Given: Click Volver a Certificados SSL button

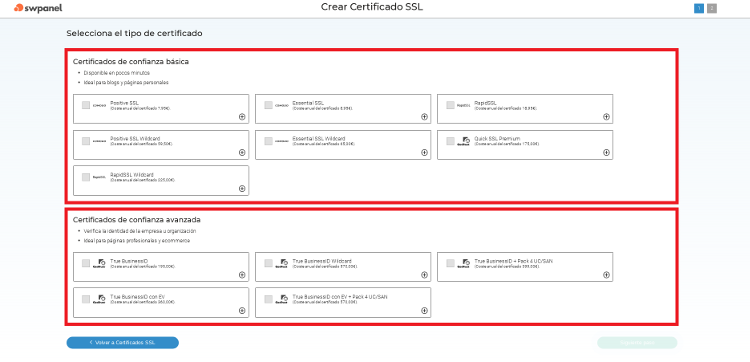Looking at the screenshot, I should (122, 342).
